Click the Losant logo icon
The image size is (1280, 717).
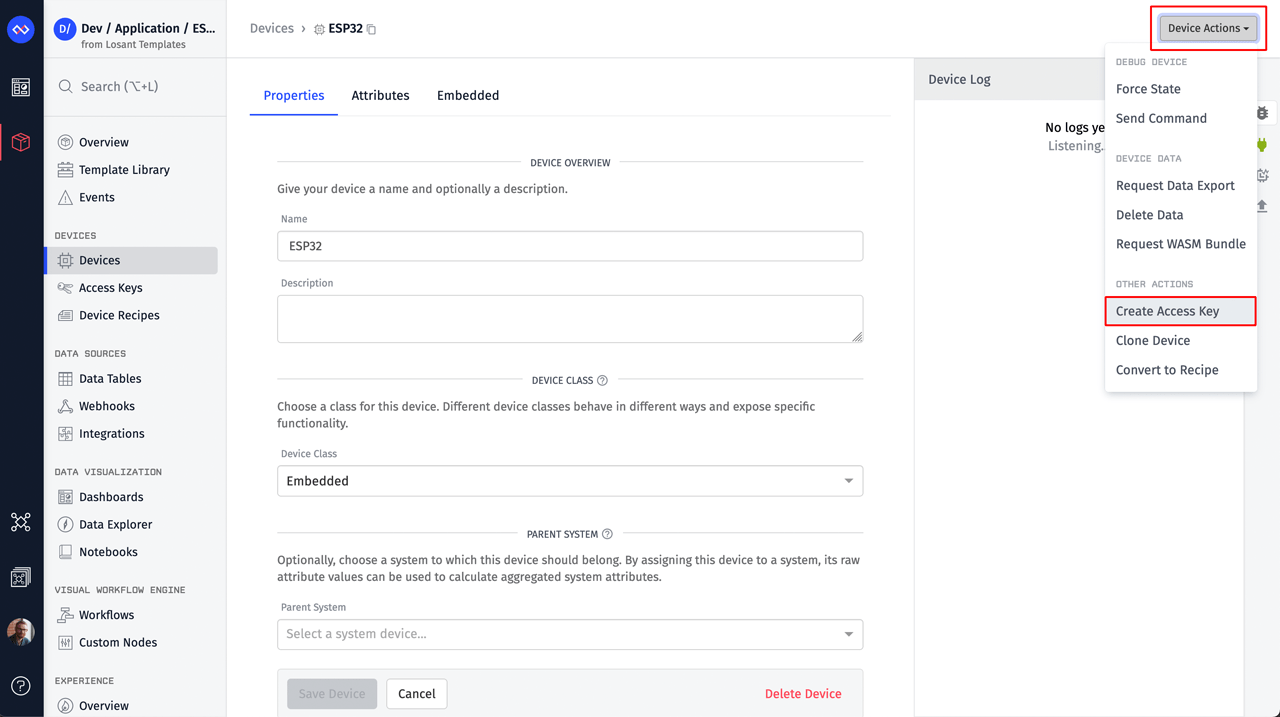[21, 29]
